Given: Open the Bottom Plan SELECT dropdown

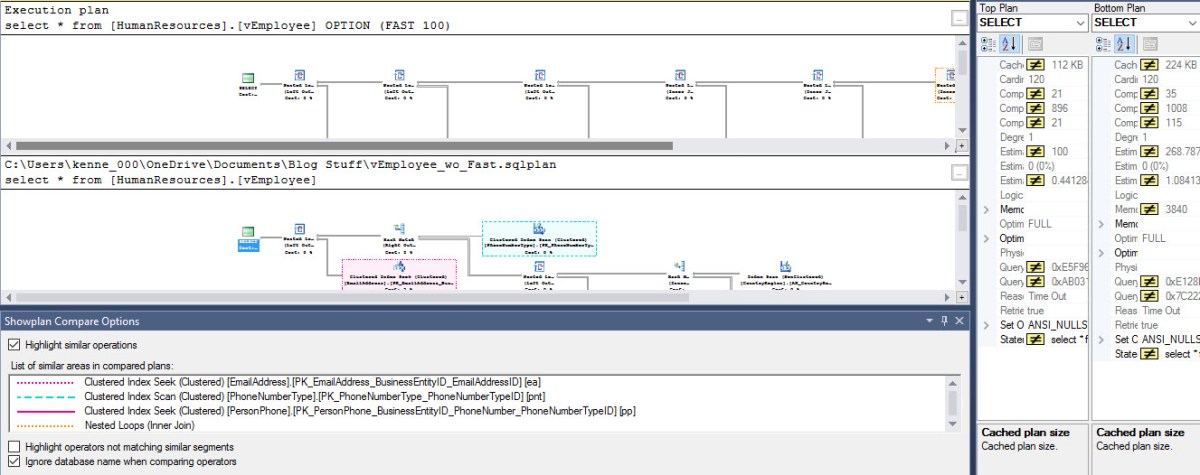Looking at the screenshot, I should (x=1190, y=22).
